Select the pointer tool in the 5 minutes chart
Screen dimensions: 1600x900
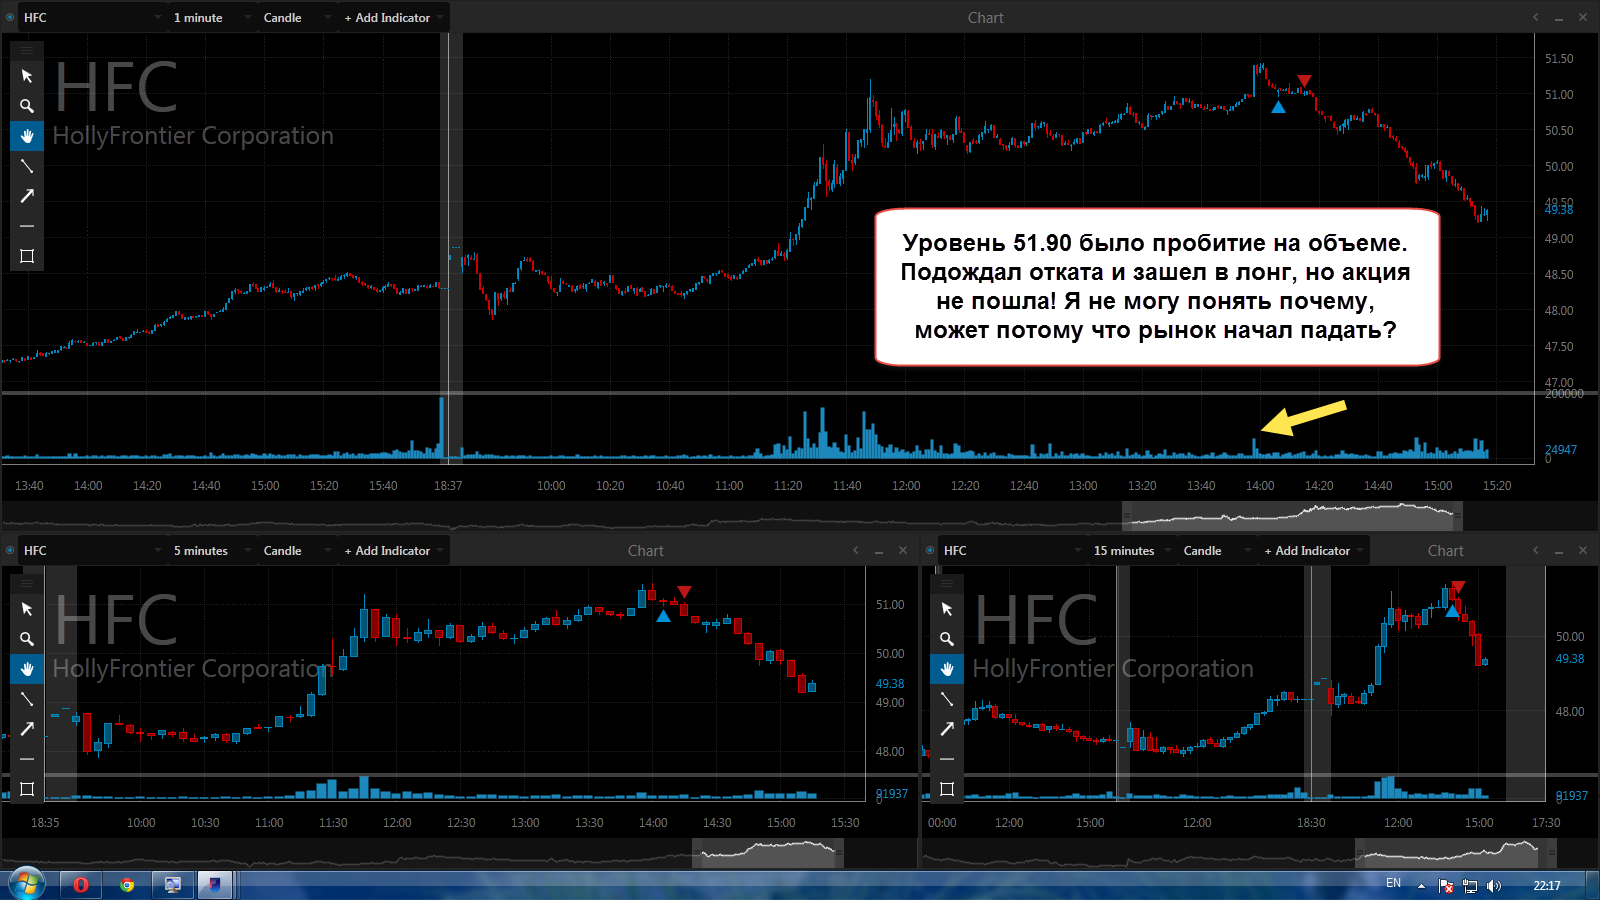[x=27, y=609]
